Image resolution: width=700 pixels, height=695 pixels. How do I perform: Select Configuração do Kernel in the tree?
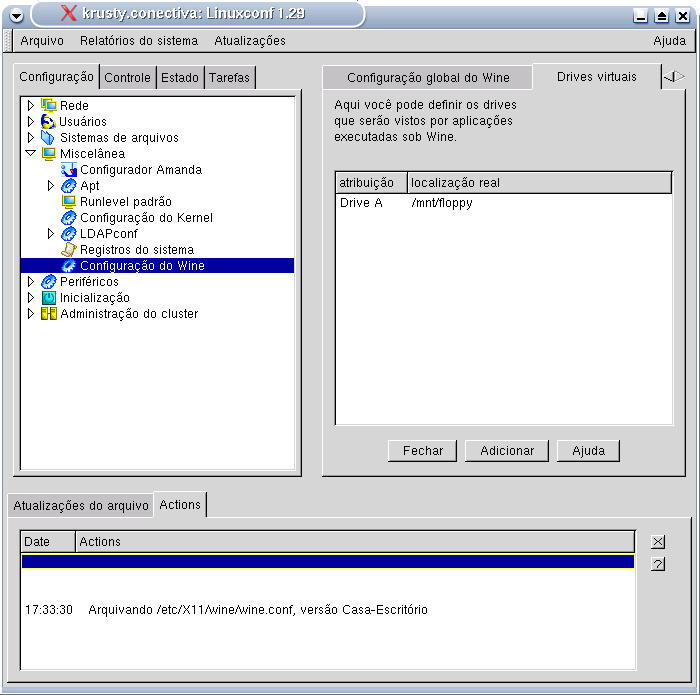[146, 218]
